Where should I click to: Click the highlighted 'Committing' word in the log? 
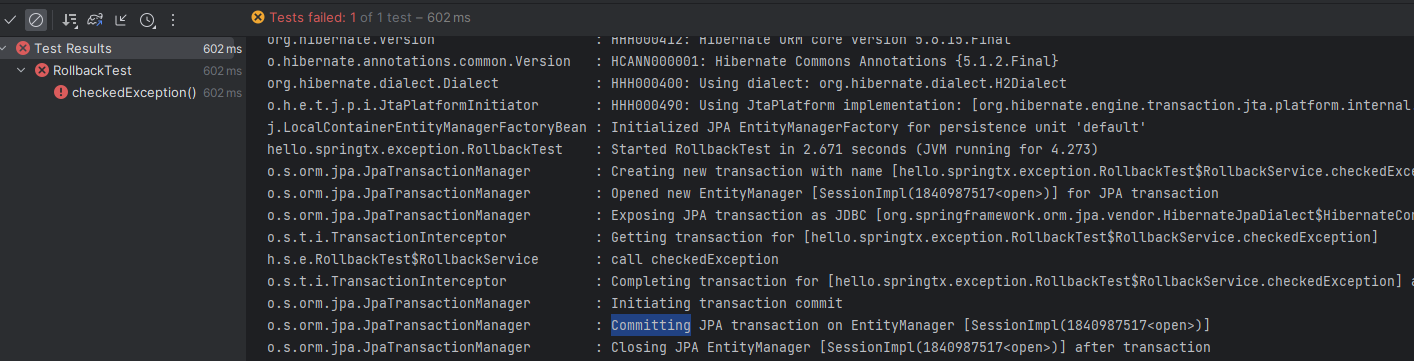coord(651,325)
